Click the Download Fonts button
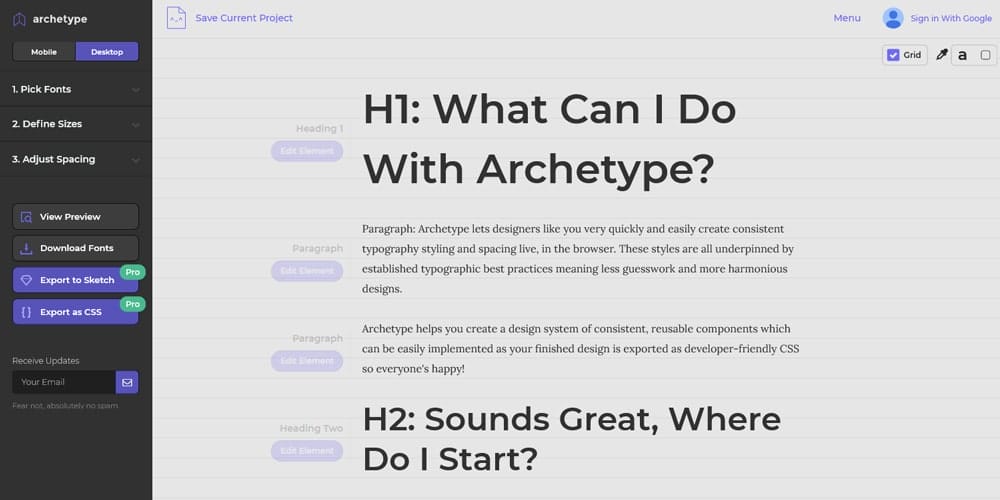 tap(75, 248)
